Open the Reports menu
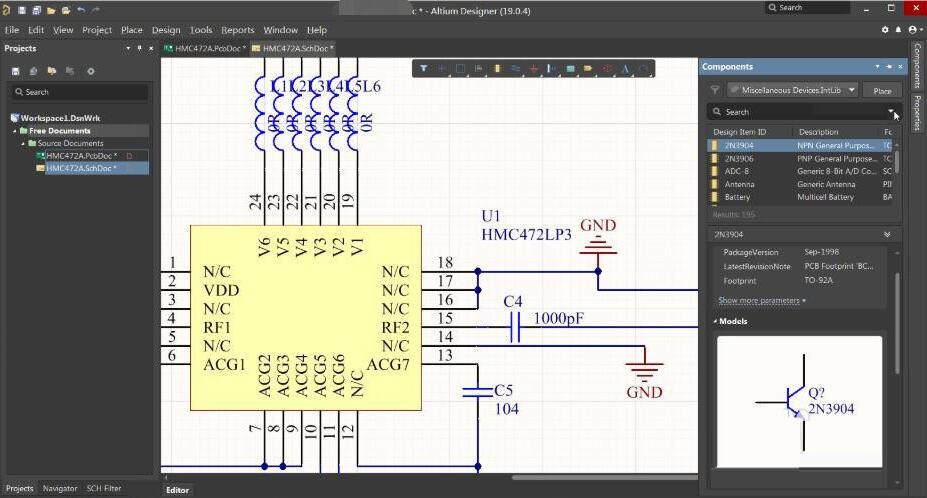 tap(238, 30)
